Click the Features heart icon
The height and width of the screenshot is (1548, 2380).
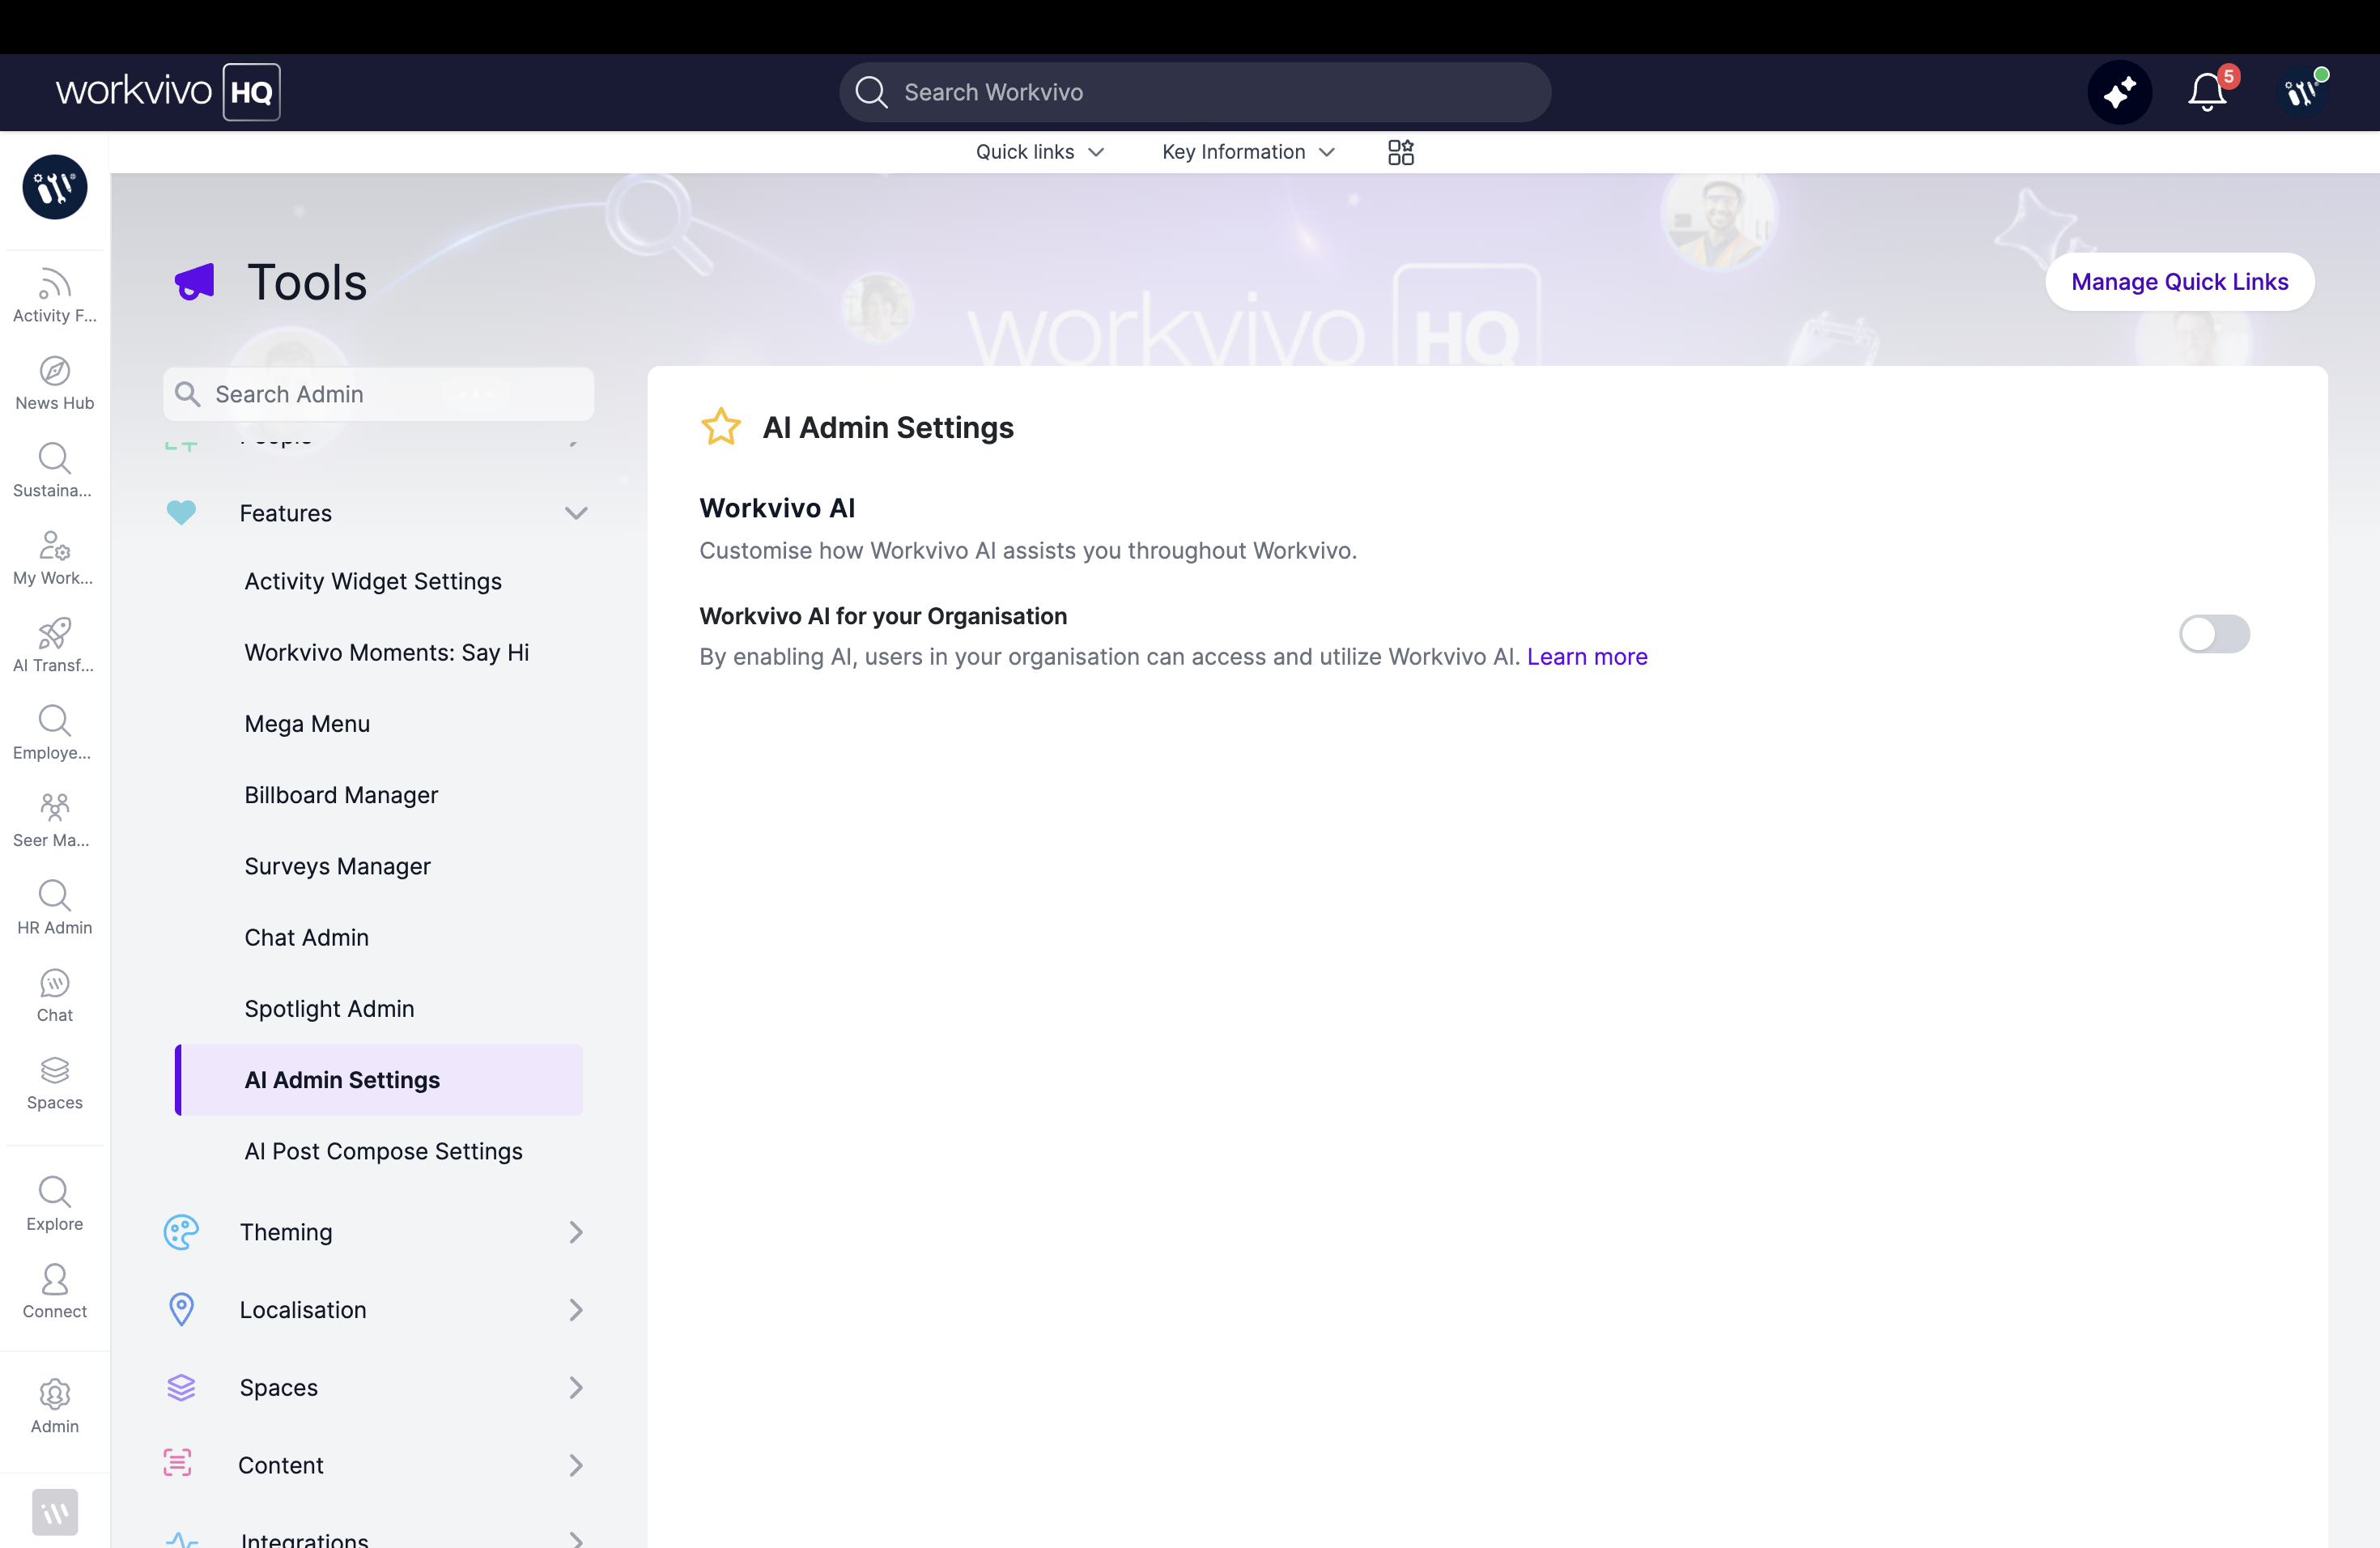pyautogui.click(x=181, y=513)
